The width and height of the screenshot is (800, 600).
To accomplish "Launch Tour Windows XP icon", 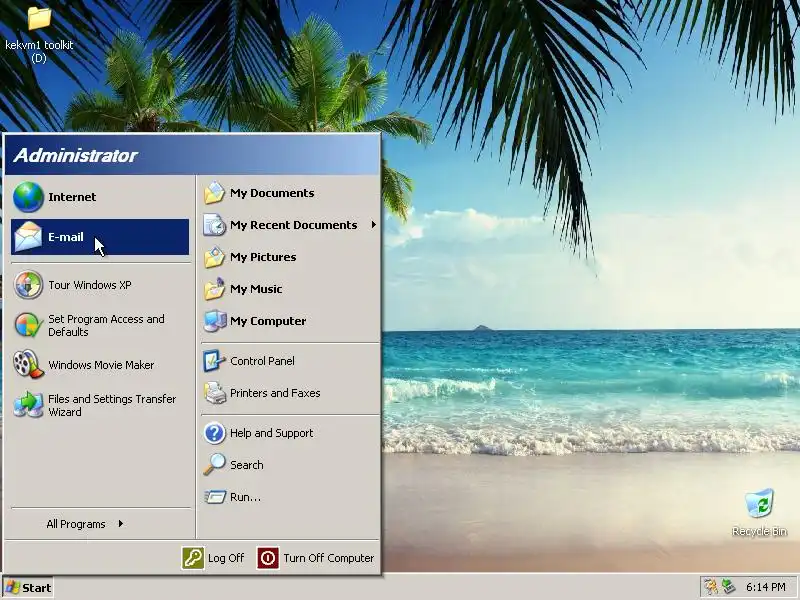I will pyautogui.click(x=28, y=285).
